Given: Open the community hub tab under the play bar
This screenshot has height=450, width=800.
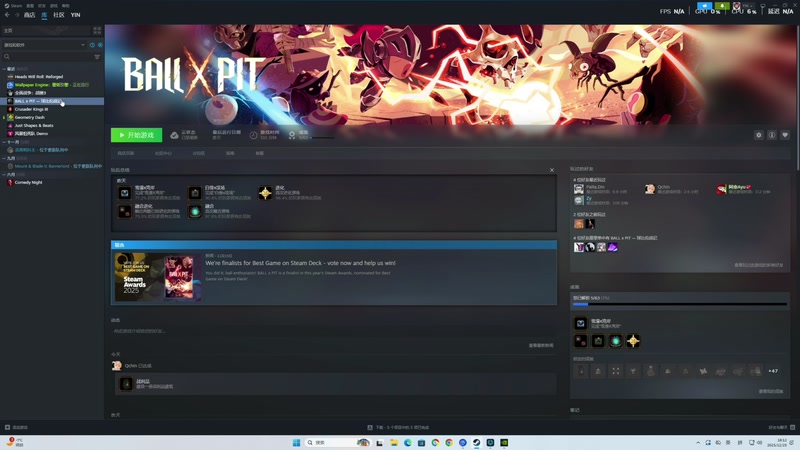Looking at the screenshot, I should 163,153.
